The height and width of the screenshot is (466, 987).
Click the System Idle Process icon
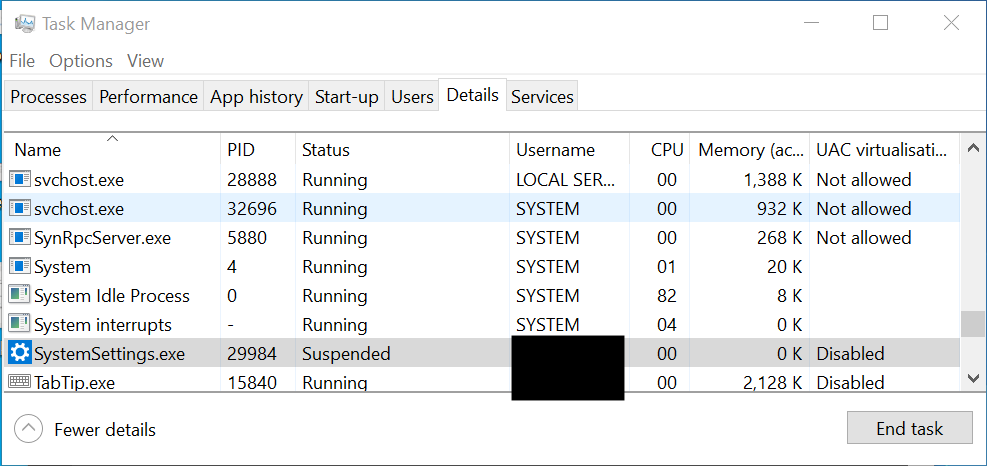(20, 296)
